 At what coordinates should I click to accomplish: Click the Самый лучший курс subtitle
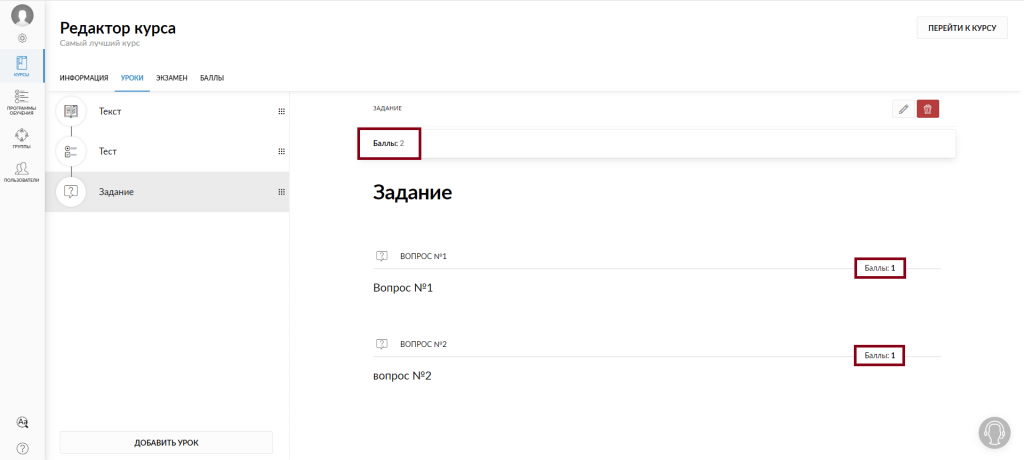(100, 44)
